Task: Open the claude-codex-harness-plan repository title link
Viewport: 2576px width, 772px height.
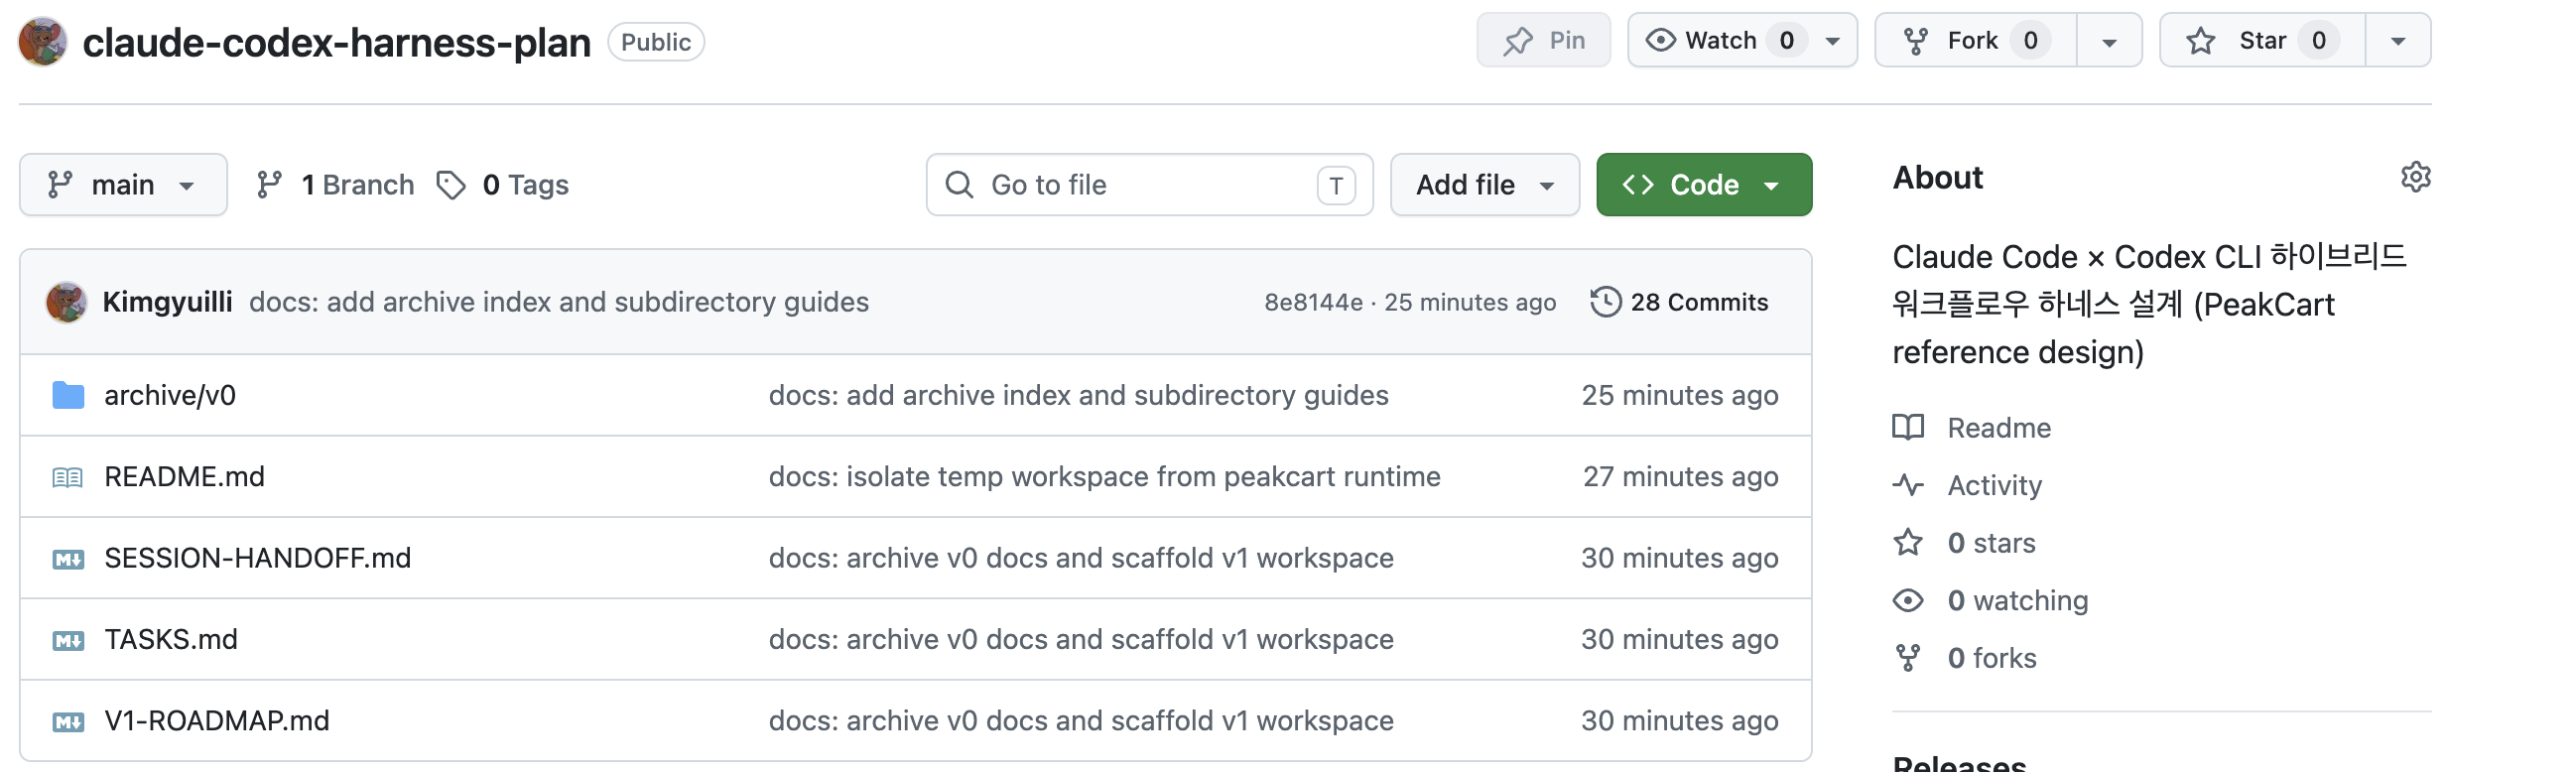Action: pyautogui.click(x=336, y=43)
